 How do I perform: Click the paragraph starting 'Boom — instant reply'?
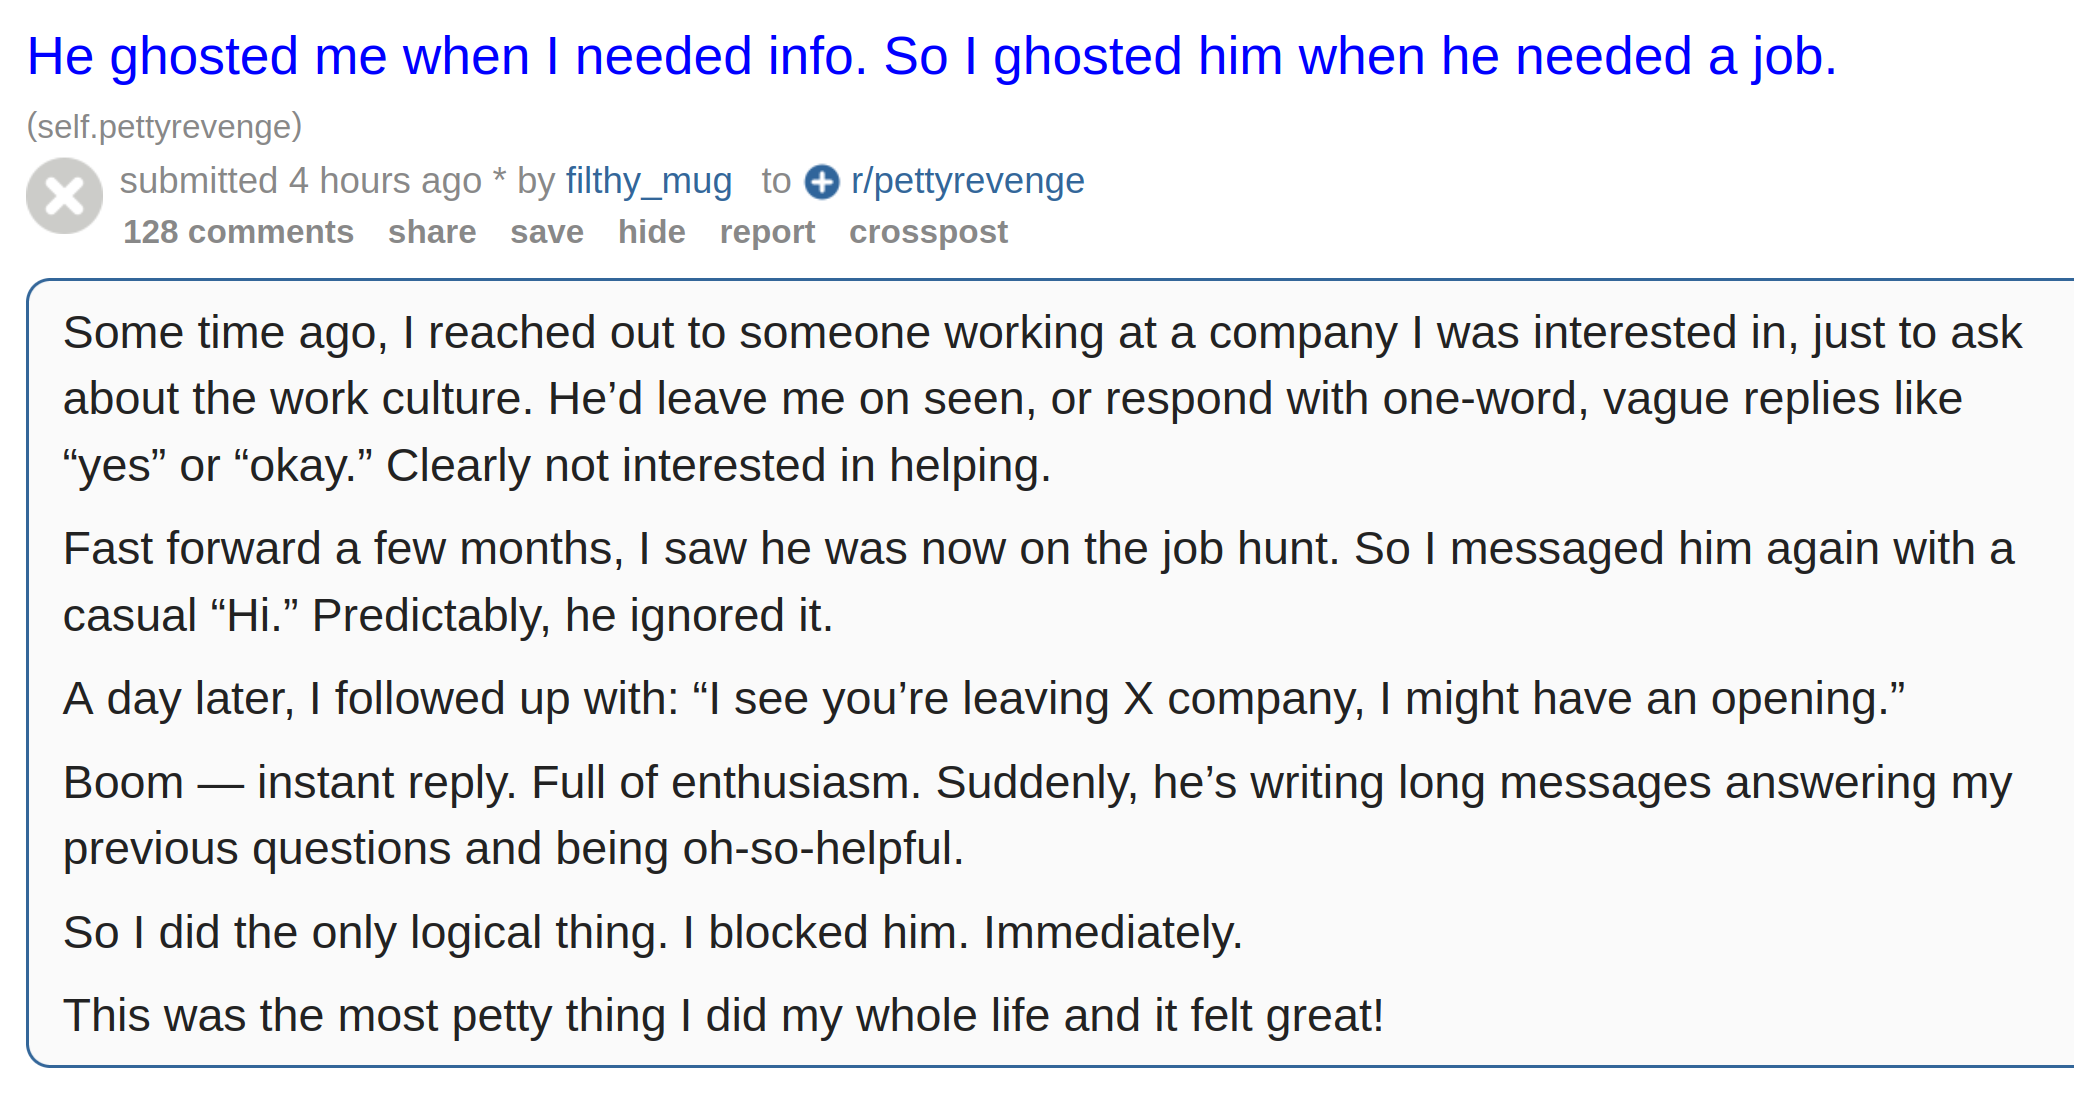tap(1037, 815)
